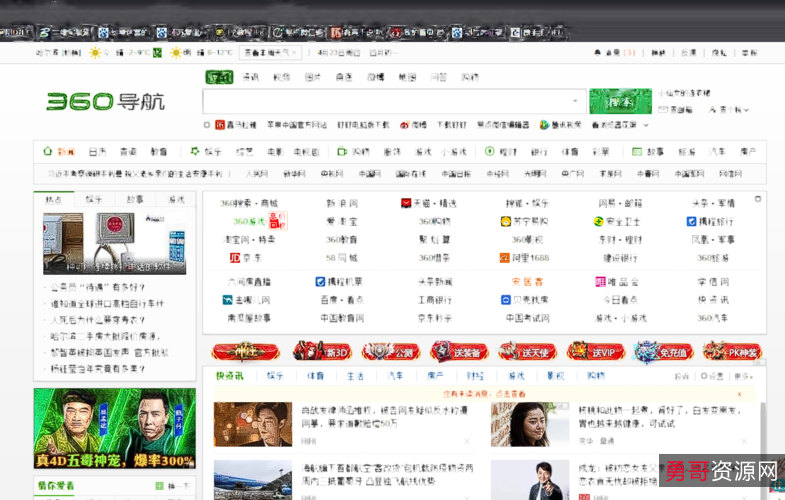The height and width of the screenshot is (500, 785).
Task: Switch to the 财经 news feed tab
Action: click(475, 376)
